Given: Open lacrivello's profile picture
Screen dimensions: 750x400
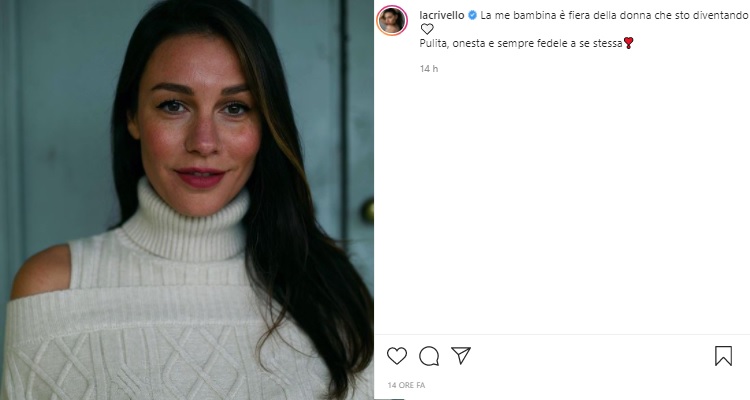Looking at the screenshot, I should click(392, 20).
